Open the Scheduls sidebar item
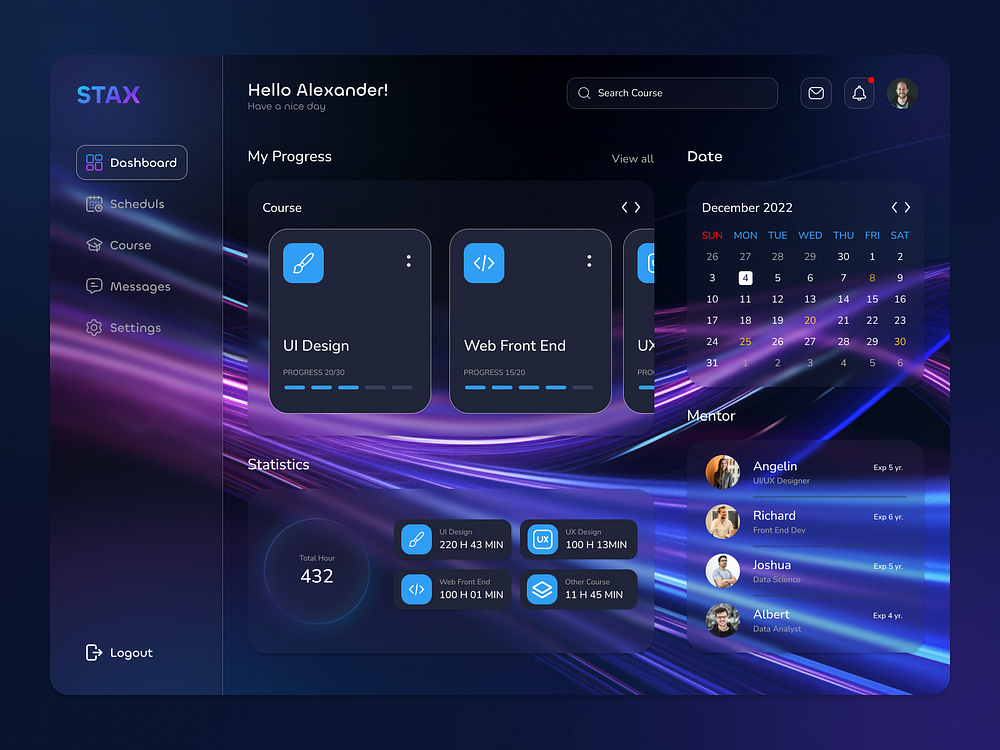Viewport: 1000px width, 750px height. (x=126, y=204)
